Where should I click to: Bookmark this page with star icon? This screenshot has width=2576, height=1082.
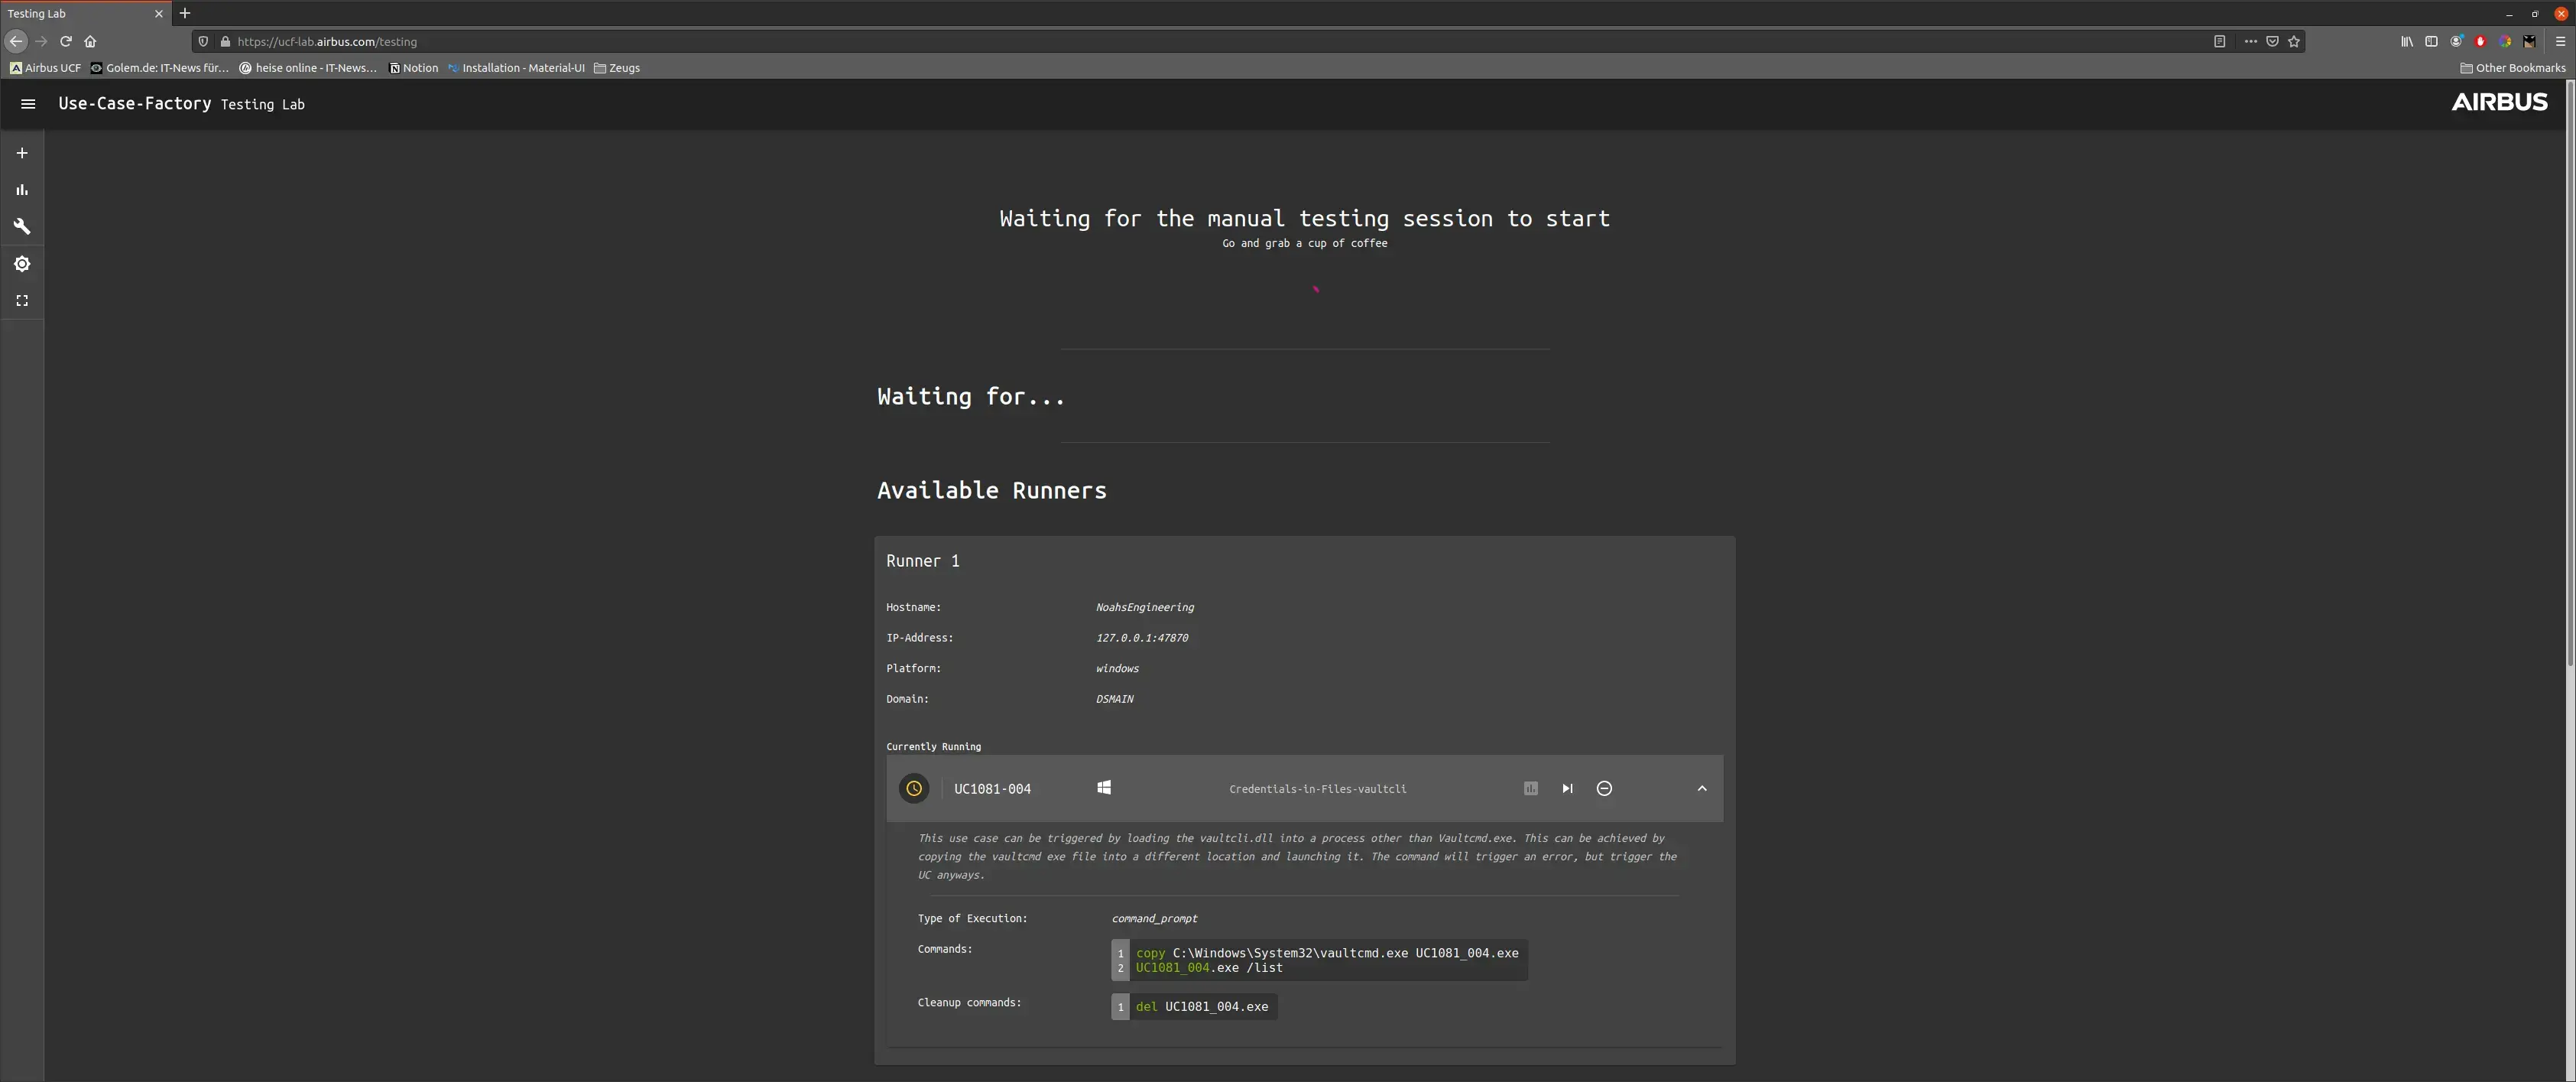2294,41
